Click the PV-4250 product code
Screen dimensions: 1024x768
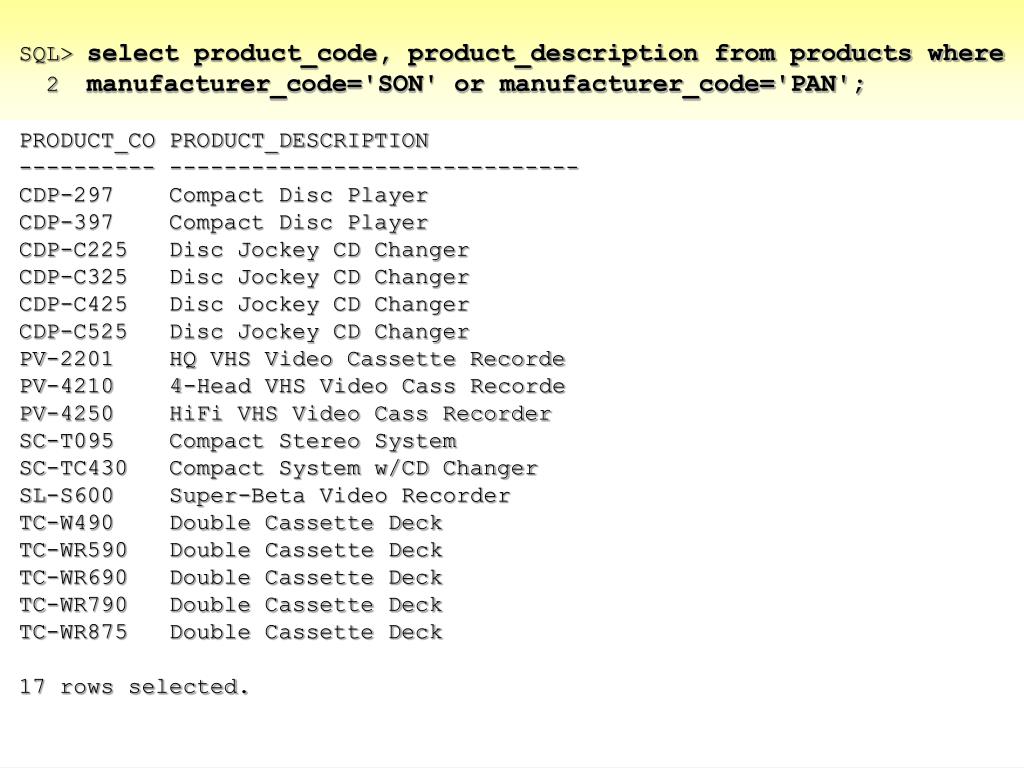click(x=67, y=414)
